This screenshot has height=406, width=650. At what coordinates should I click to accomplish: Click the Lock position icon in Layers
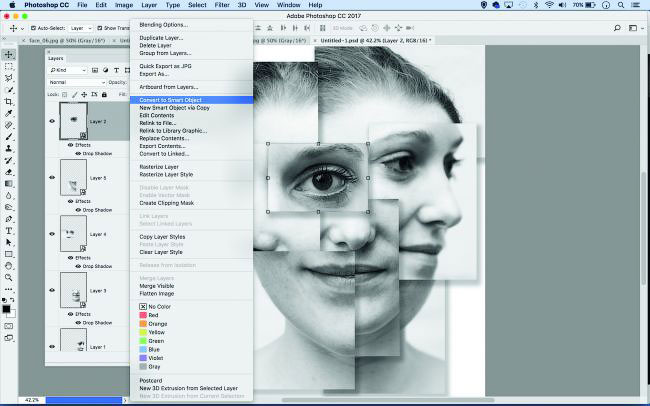(x=84, y=95)
